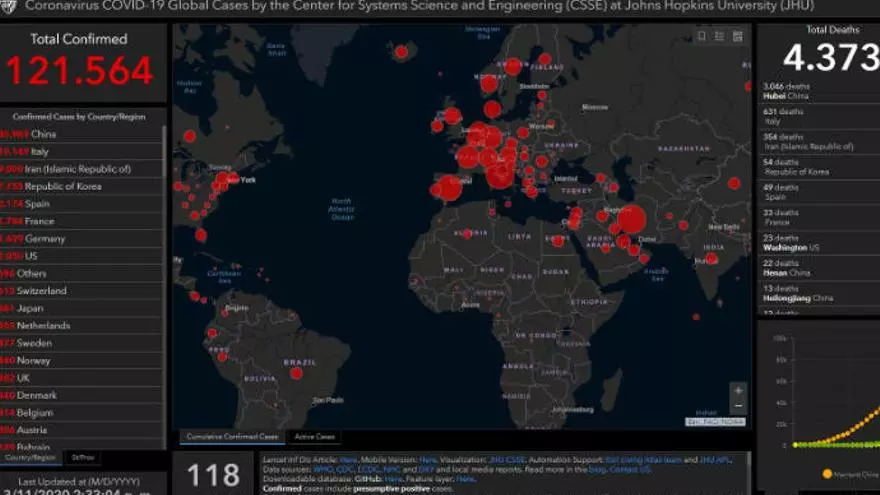Image resolution: width=880 pixels, height=495 pixels.
Task: Open the map bookmarks icon
Action: tap(703, 37)
